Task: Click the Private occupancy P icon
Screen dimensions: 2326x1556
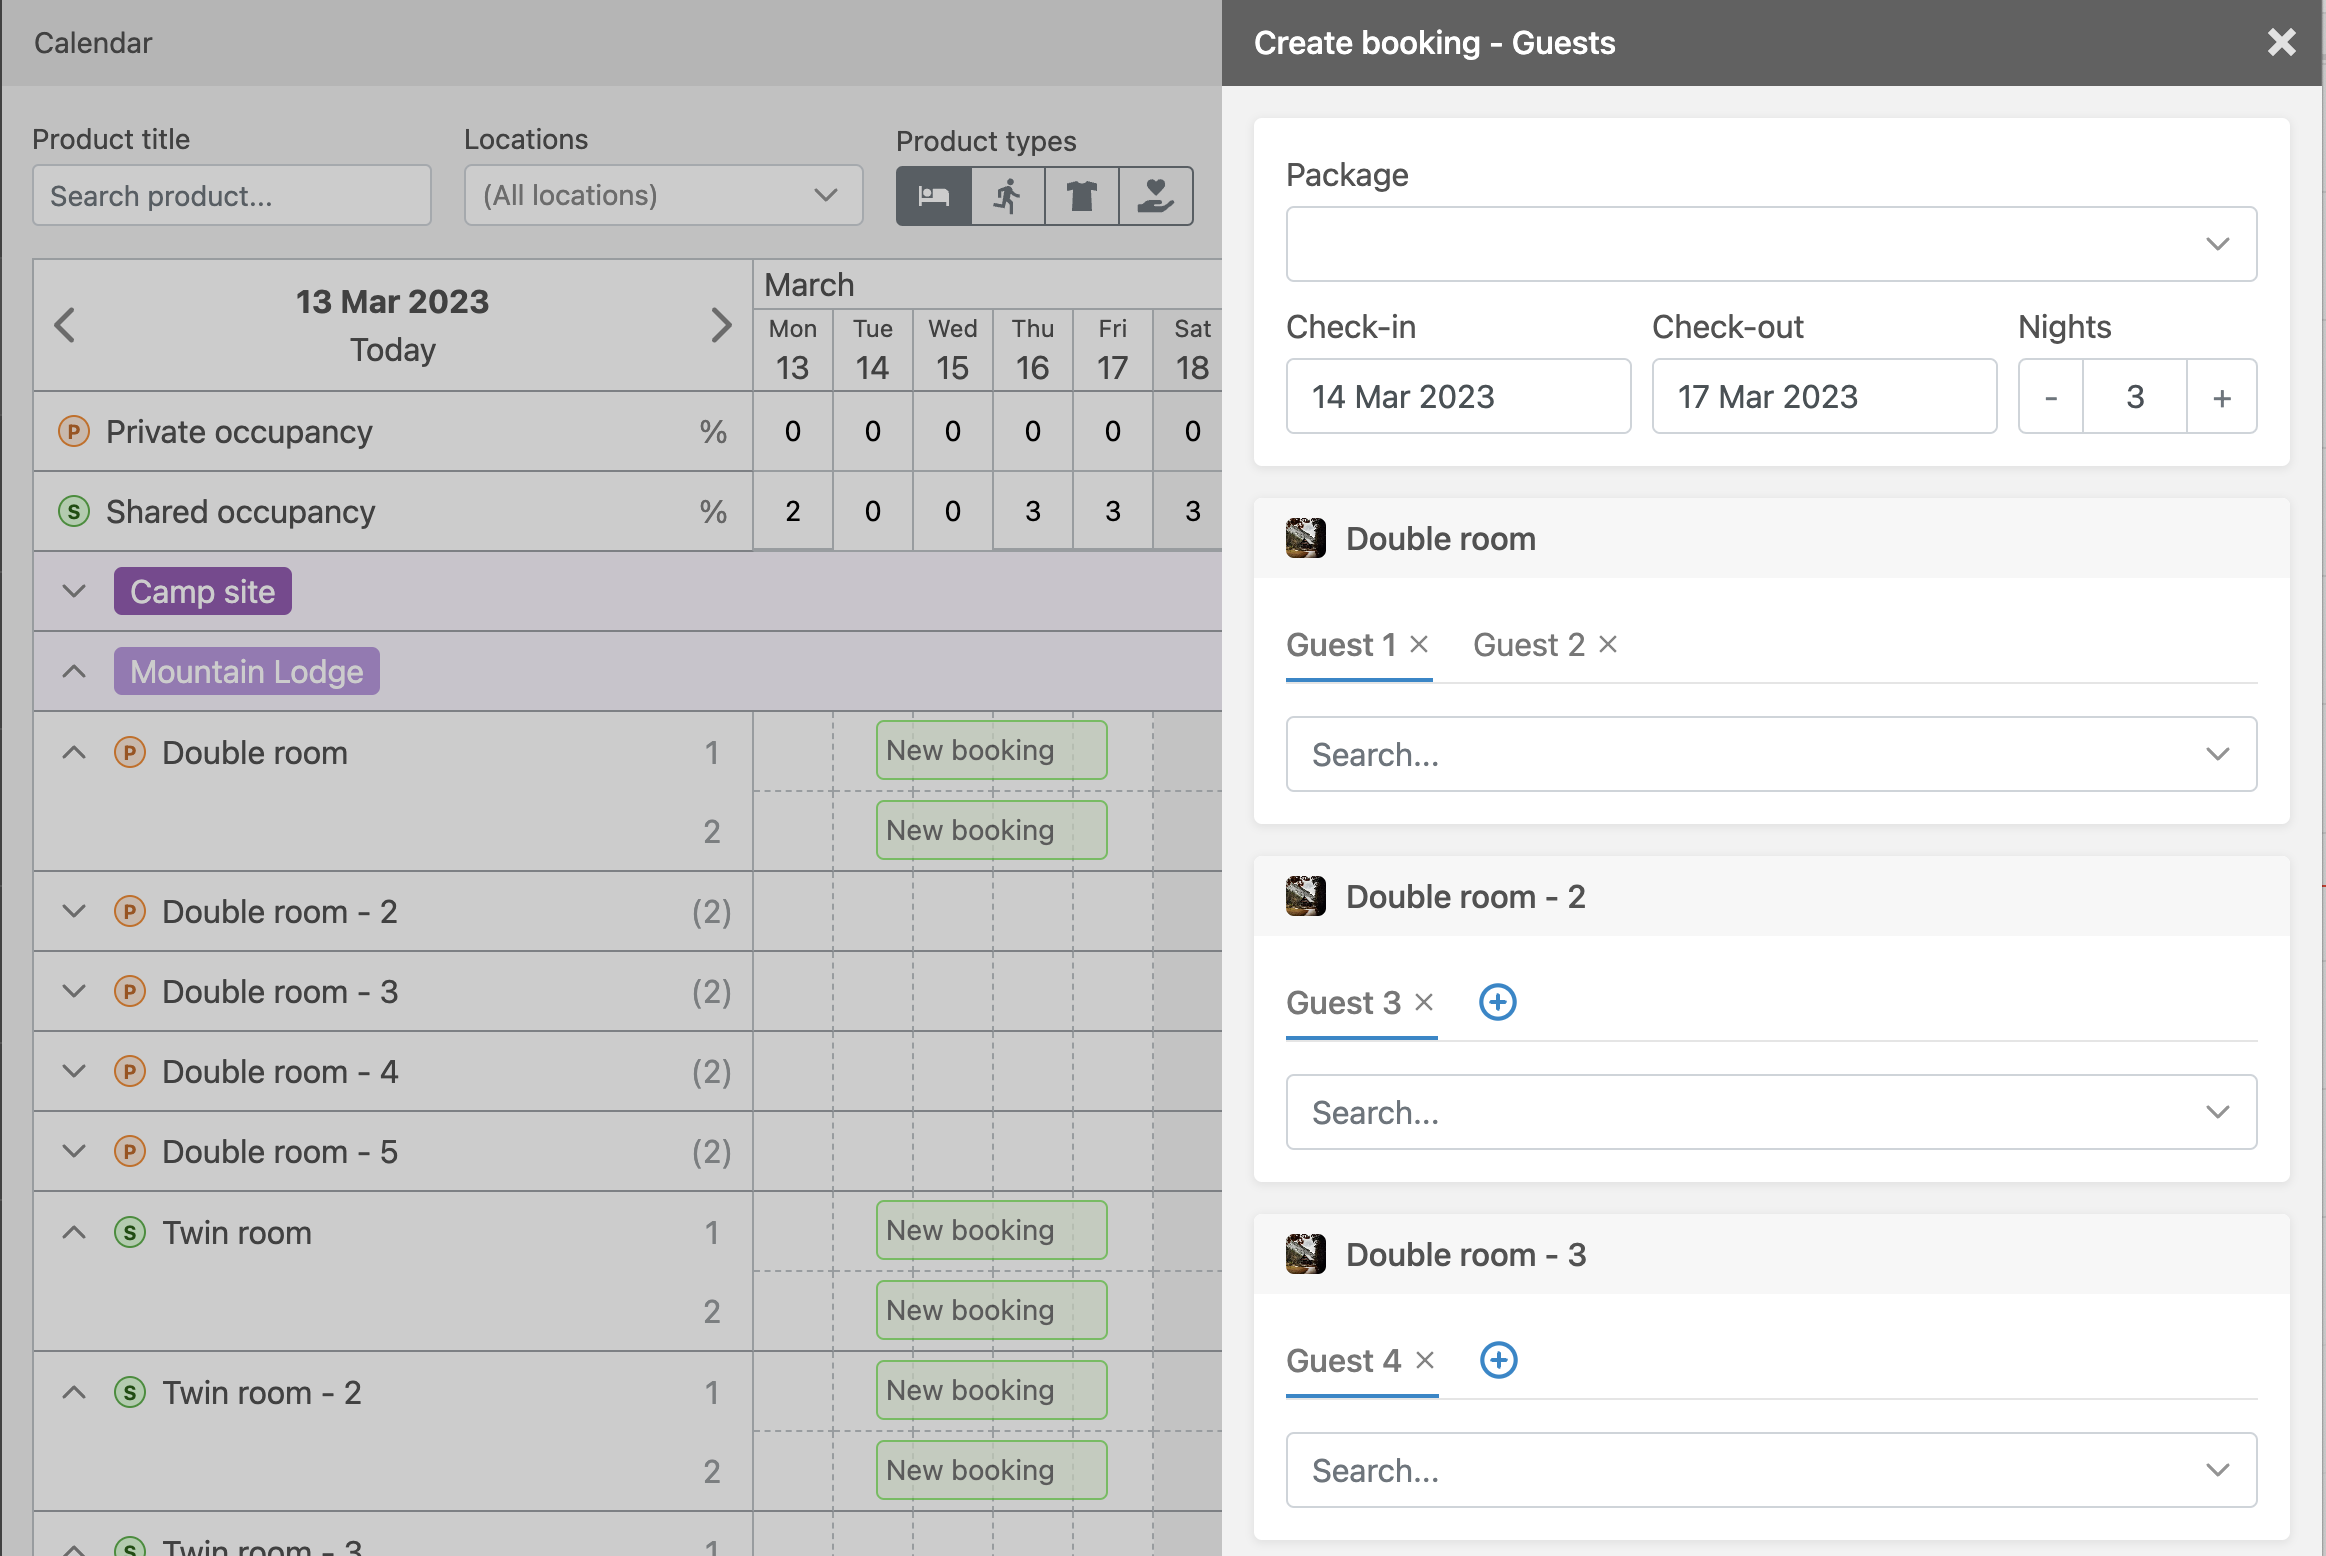Action: point(74,431)
